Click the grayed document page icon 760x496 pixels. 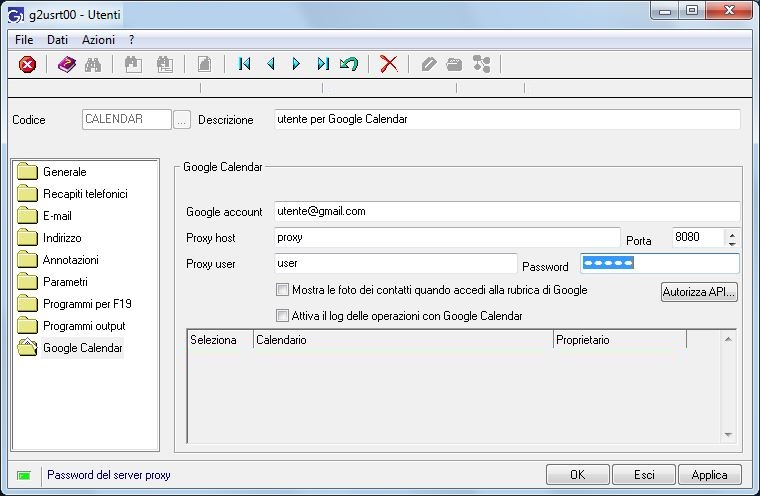pyautogui.click(x=205, y=64)
